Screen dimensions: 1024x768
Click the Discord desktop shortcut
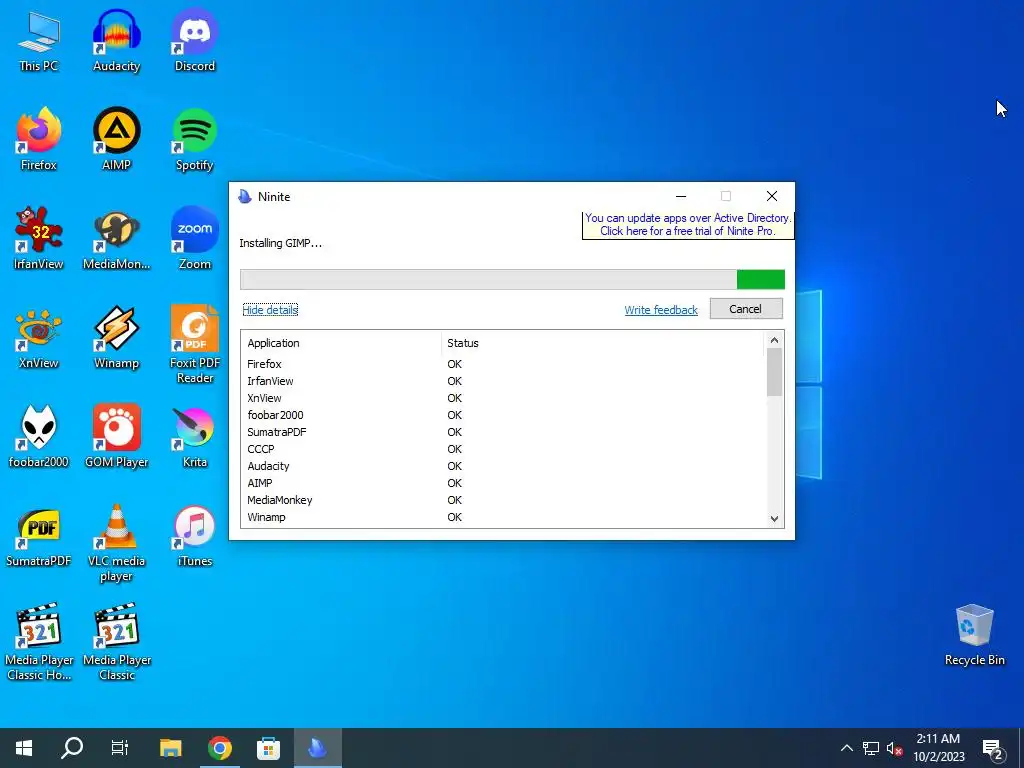coord(195,41)
